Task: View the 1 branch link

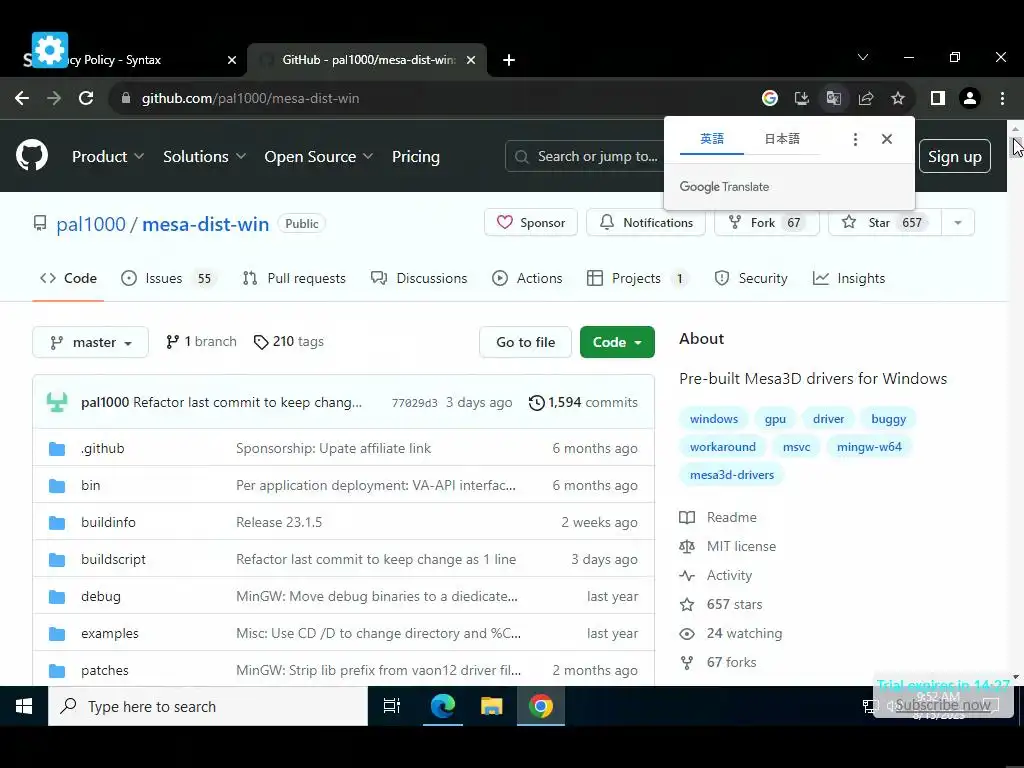Action: [x=201, y=342]
